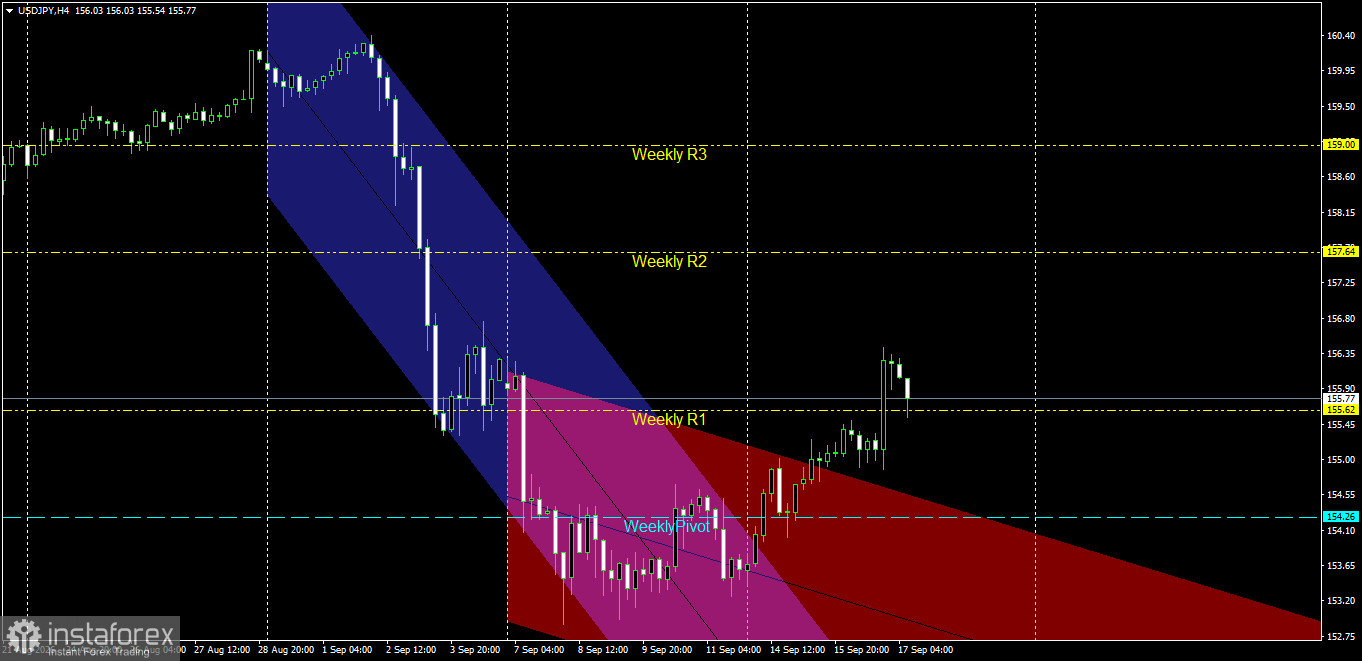Click the 160.40 price scale value
1362x661 pixels.
[x=1340, y=36]
